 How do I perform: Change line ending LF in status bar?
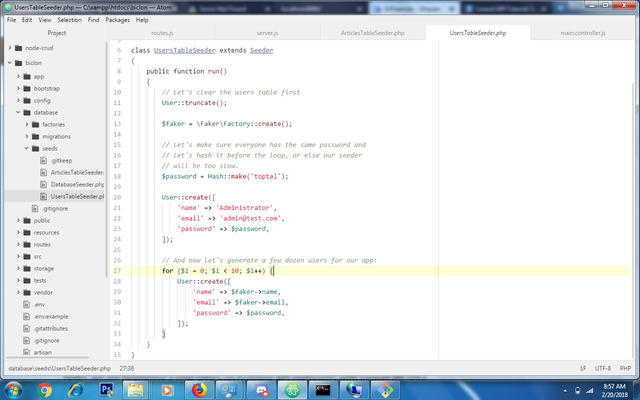coord(583,368)
